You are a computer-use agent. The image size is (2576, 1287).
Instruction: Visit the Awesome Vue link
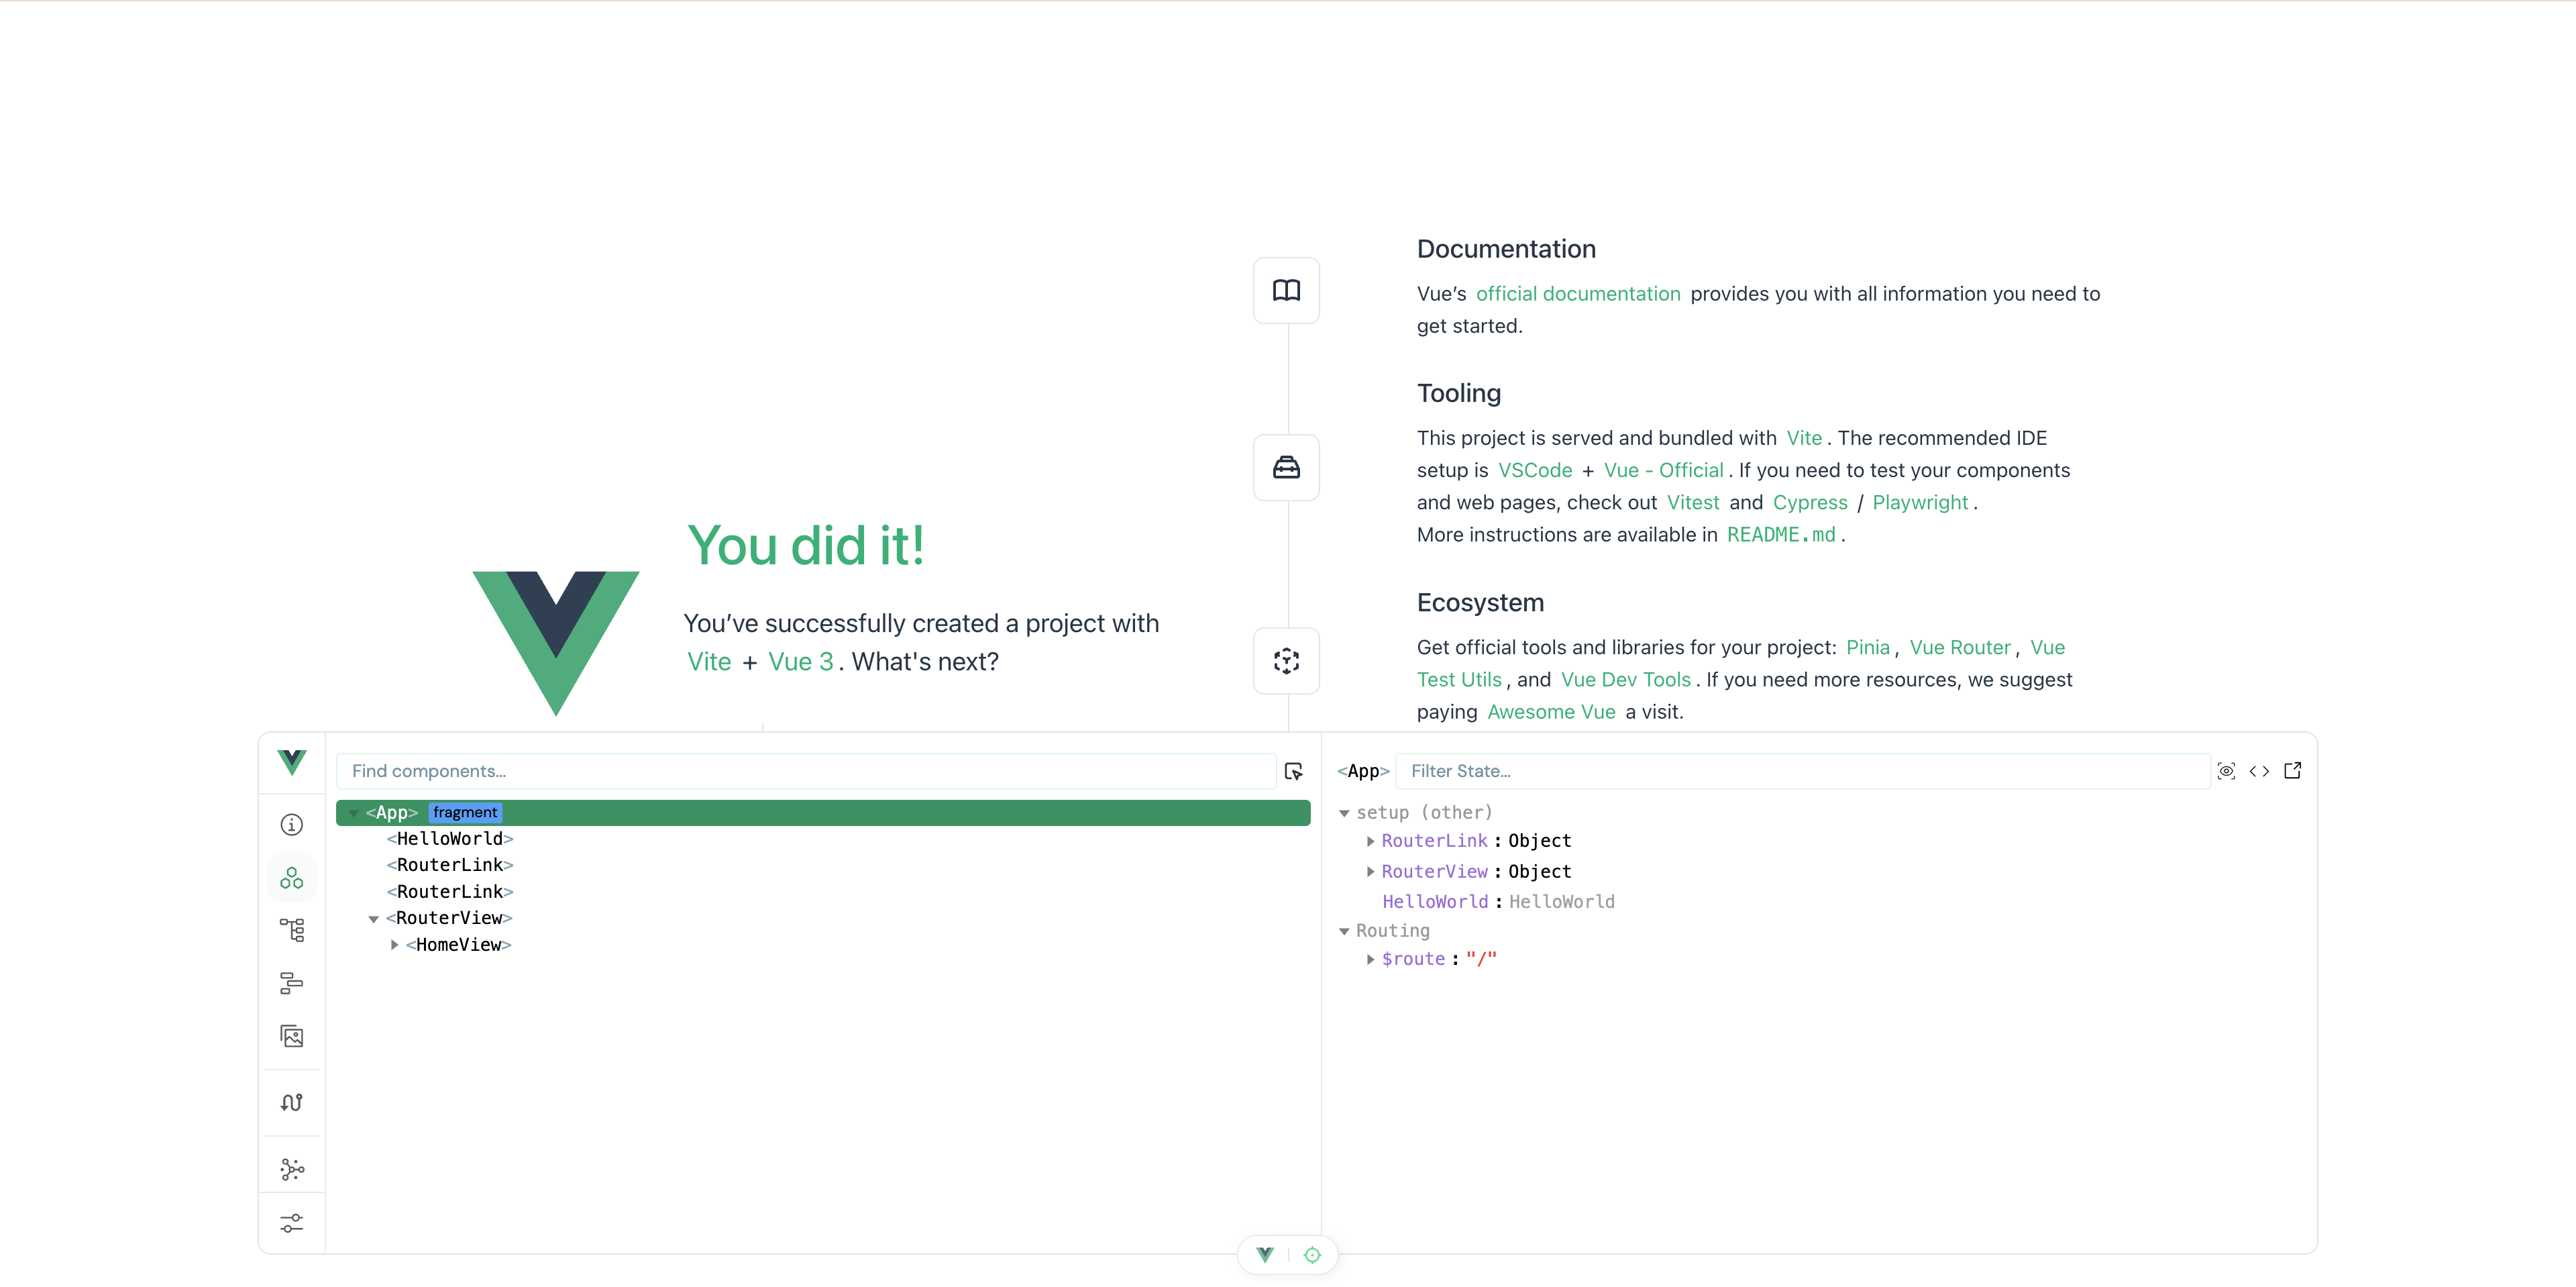click(x=1551, y=711)
